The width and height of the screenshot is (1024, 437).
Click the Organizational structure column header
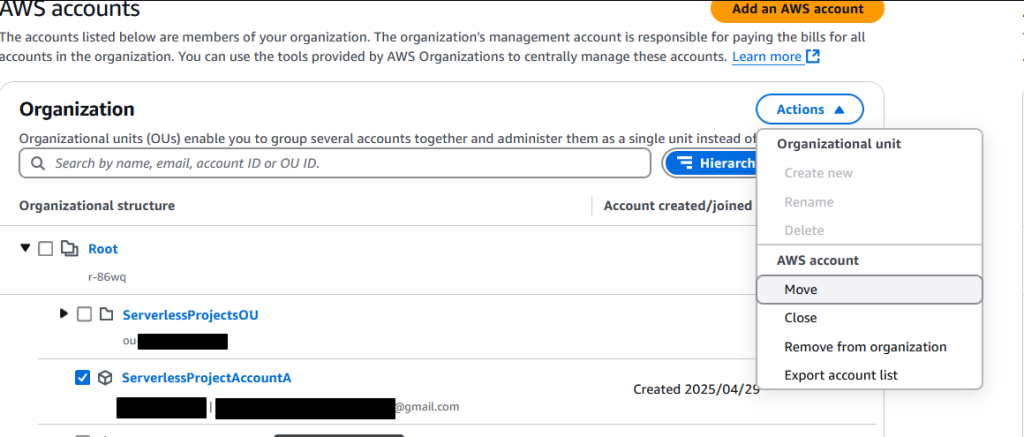pos(97,206)
